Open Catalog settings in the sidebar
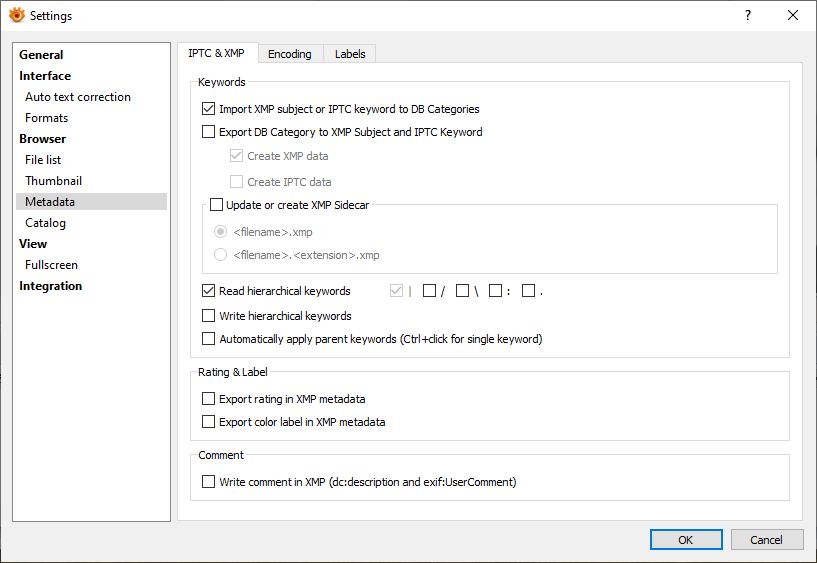Viewport: 817px width, 563px height. click(46, 223)
